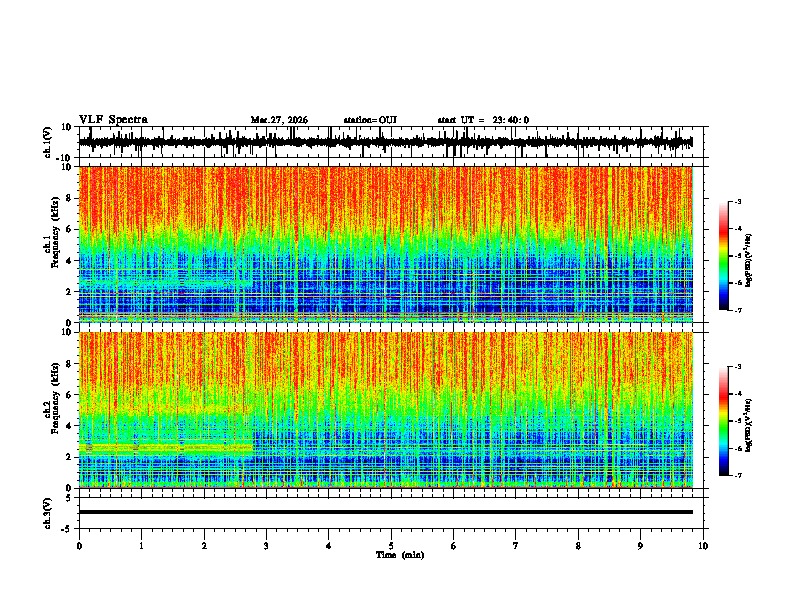The width and height of the screenshot is (792, 612).
Task: Click the ch.3 flat voltage trace line
Action: coord(385,512)
